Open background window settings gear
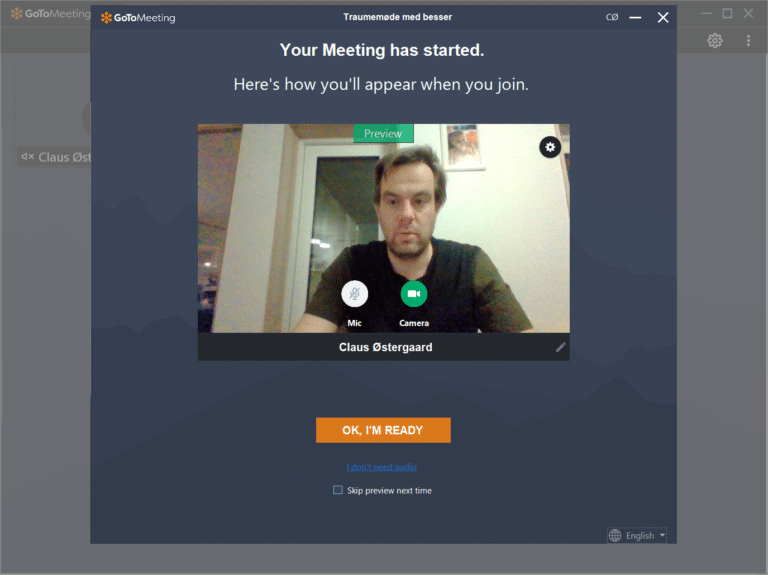Image resolution: width=768 pixels, height=575 pixels. pos(715,41)
